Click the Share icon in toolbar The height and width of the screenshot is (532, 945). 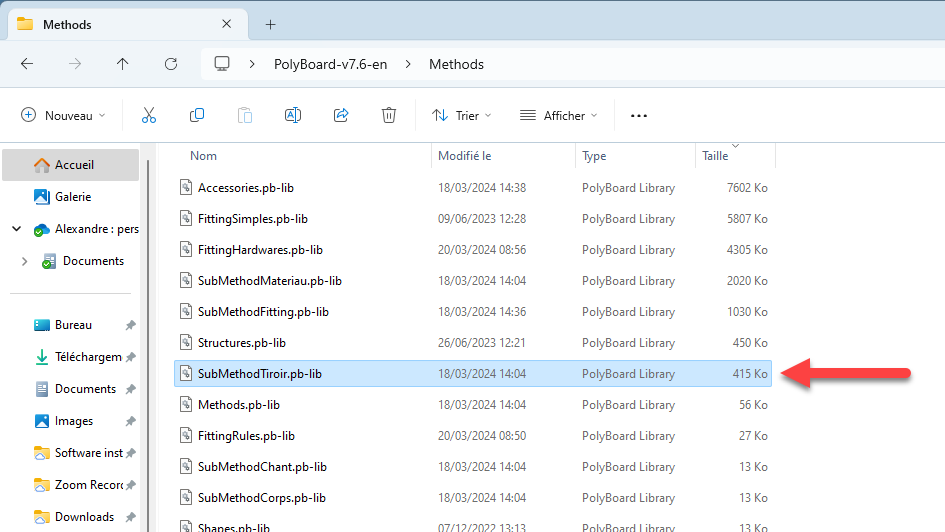click(x=341, y=115)
